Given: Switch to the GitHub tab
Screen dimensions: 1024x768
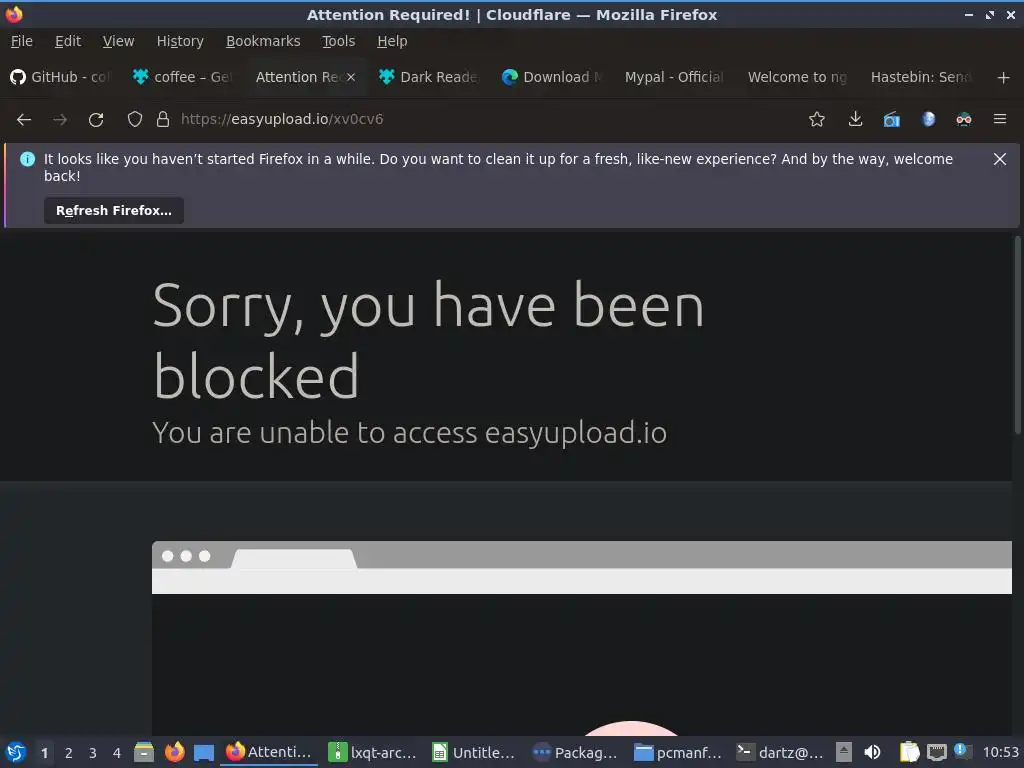Looking at the screenshot, I should (61, 77).
